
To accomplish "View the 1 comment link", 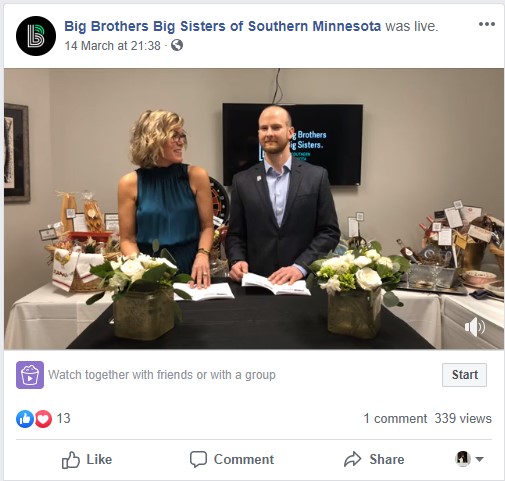I will coord(395,418).
